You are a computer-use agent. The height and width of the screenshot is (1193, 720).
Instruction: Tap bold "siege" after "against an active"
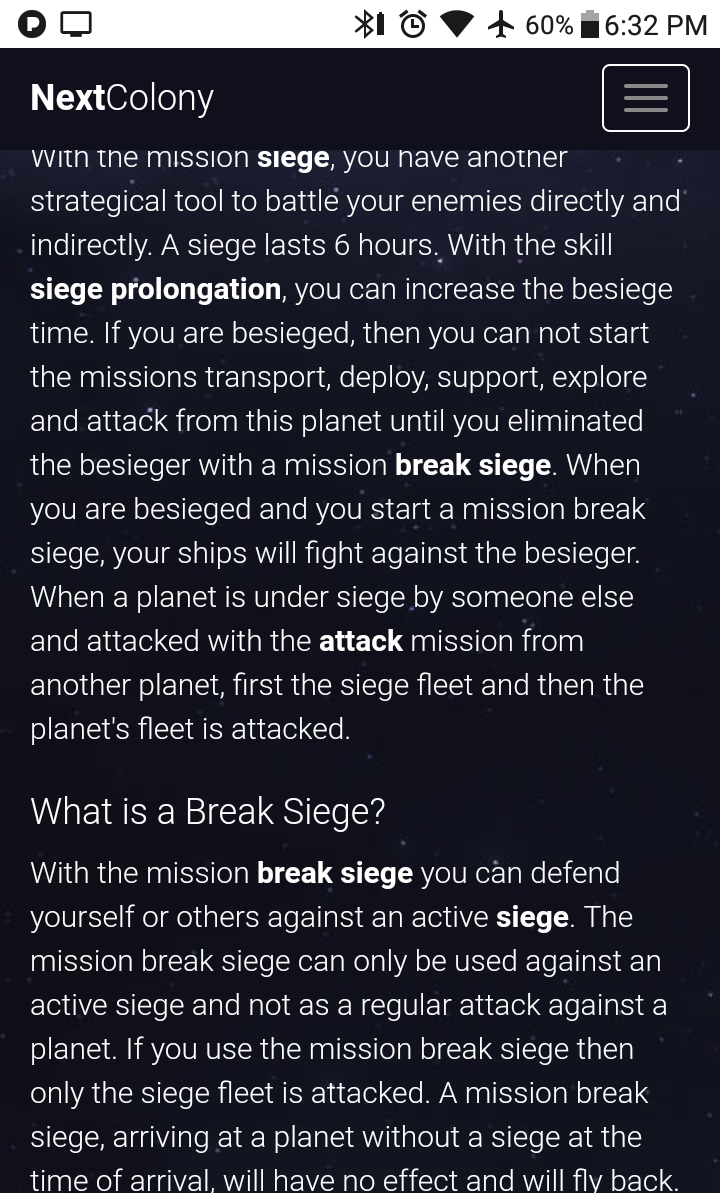[x=532, y=917]
